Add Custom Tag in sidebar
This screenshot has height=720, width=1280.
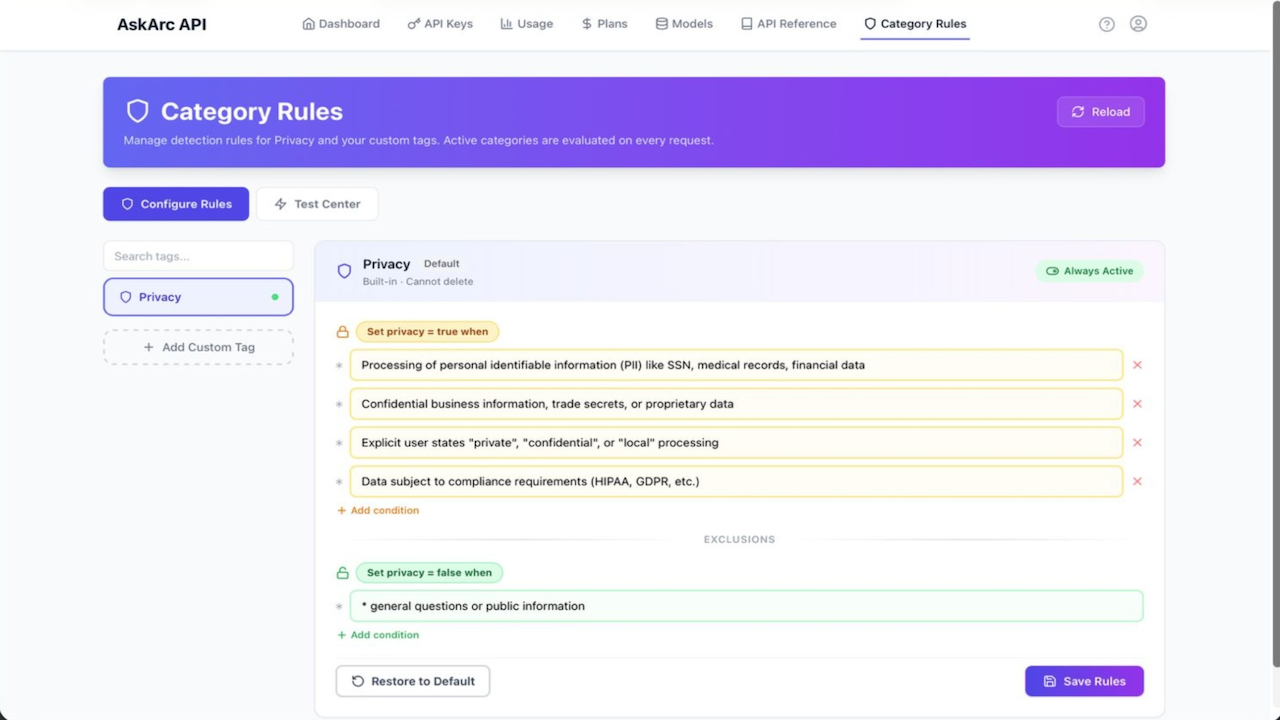click(x=198, y=347)
